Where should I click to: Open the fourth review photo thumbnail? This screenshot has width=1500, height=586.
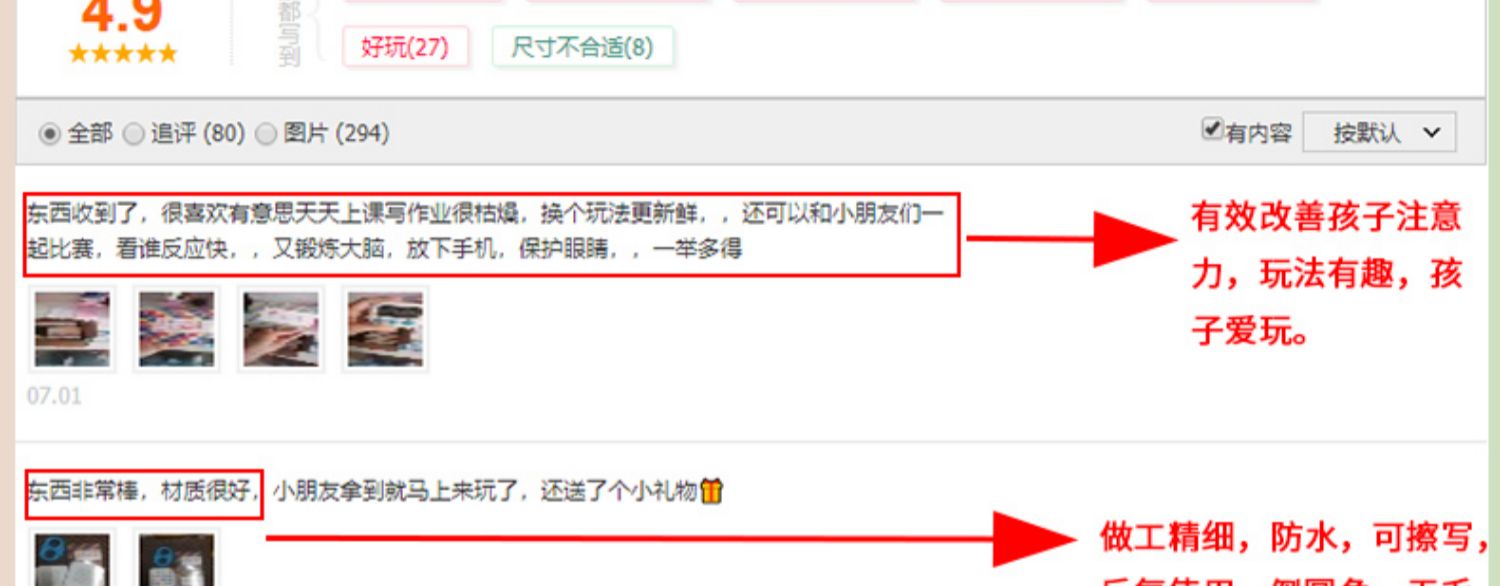(x=385, y=329)
